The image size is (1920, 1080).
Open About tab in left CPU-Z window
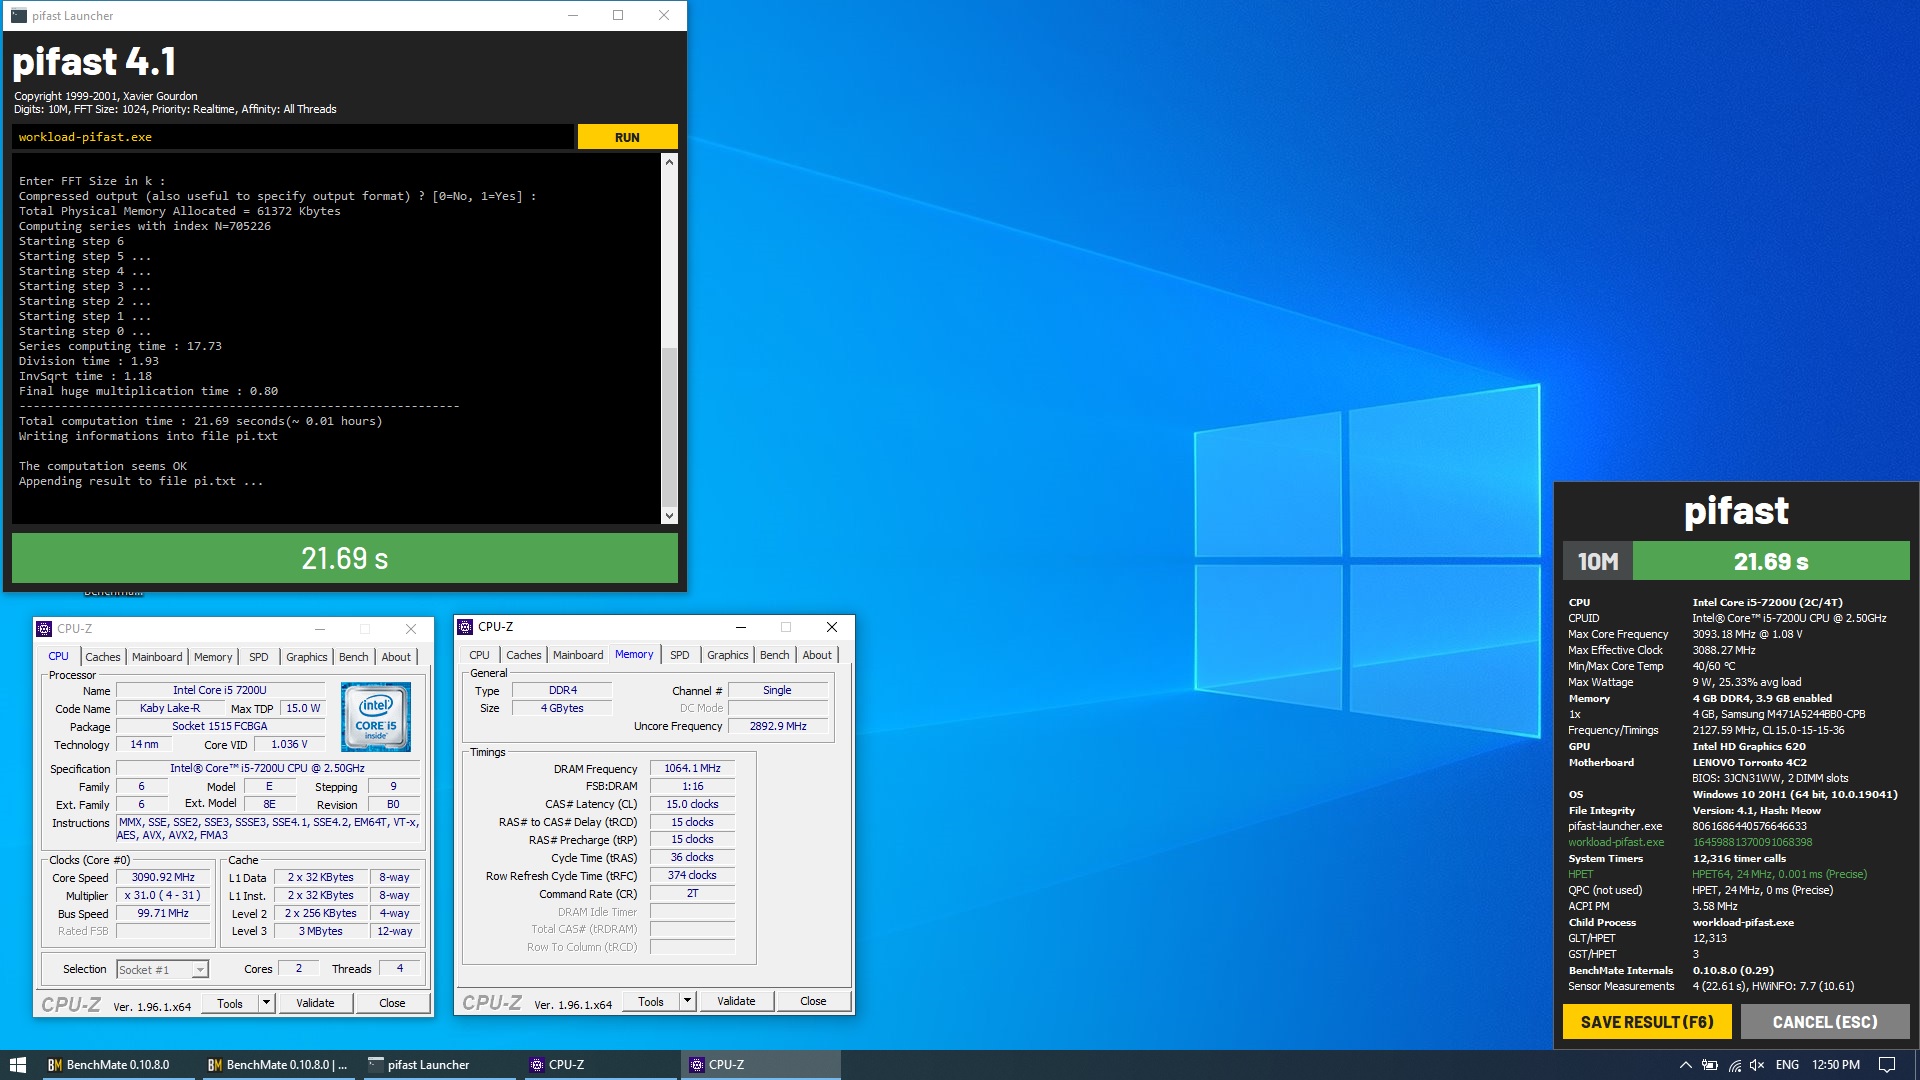[x=396, y=657]
